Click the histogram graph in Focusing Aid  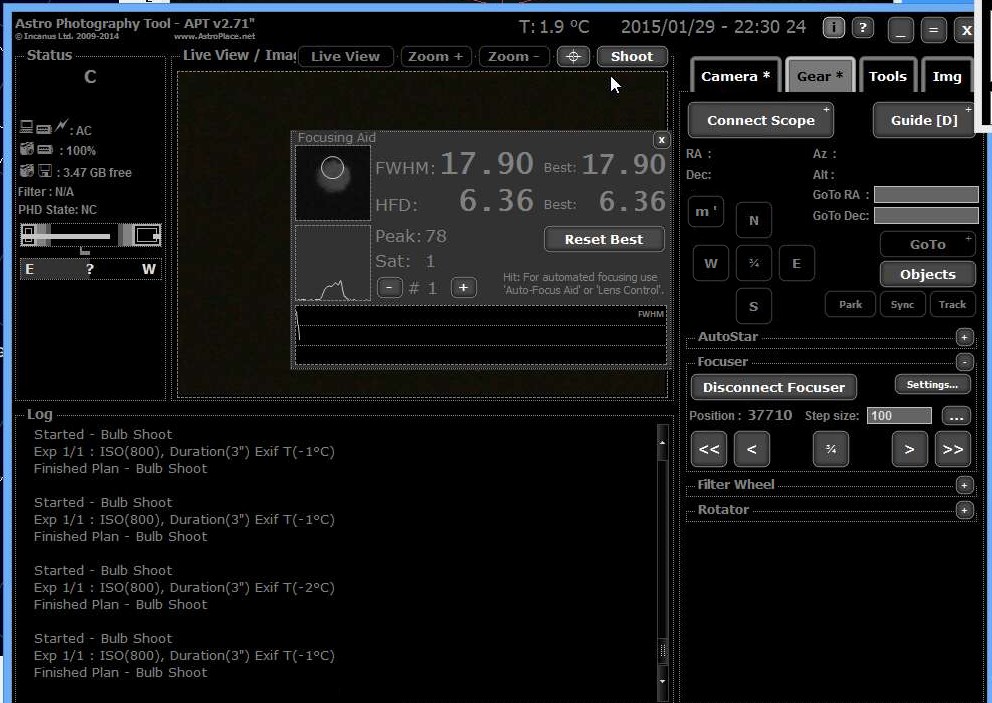pos(333,263)
